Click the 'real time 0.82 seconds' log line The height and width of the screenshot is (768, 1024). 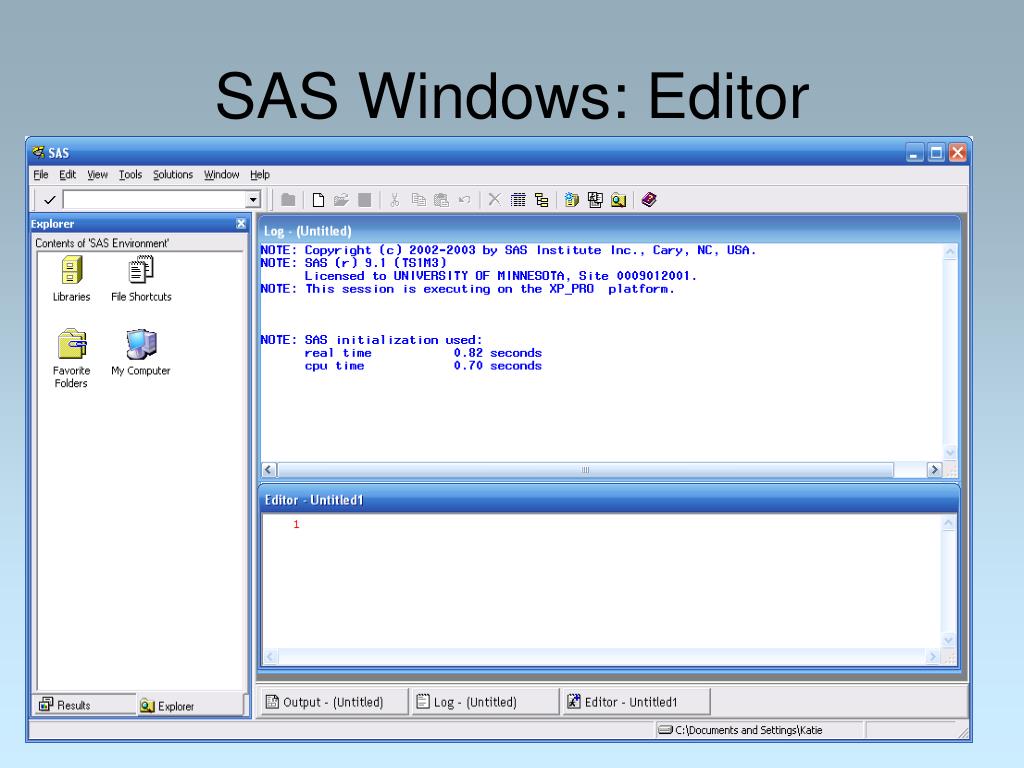tap(423, 353)
